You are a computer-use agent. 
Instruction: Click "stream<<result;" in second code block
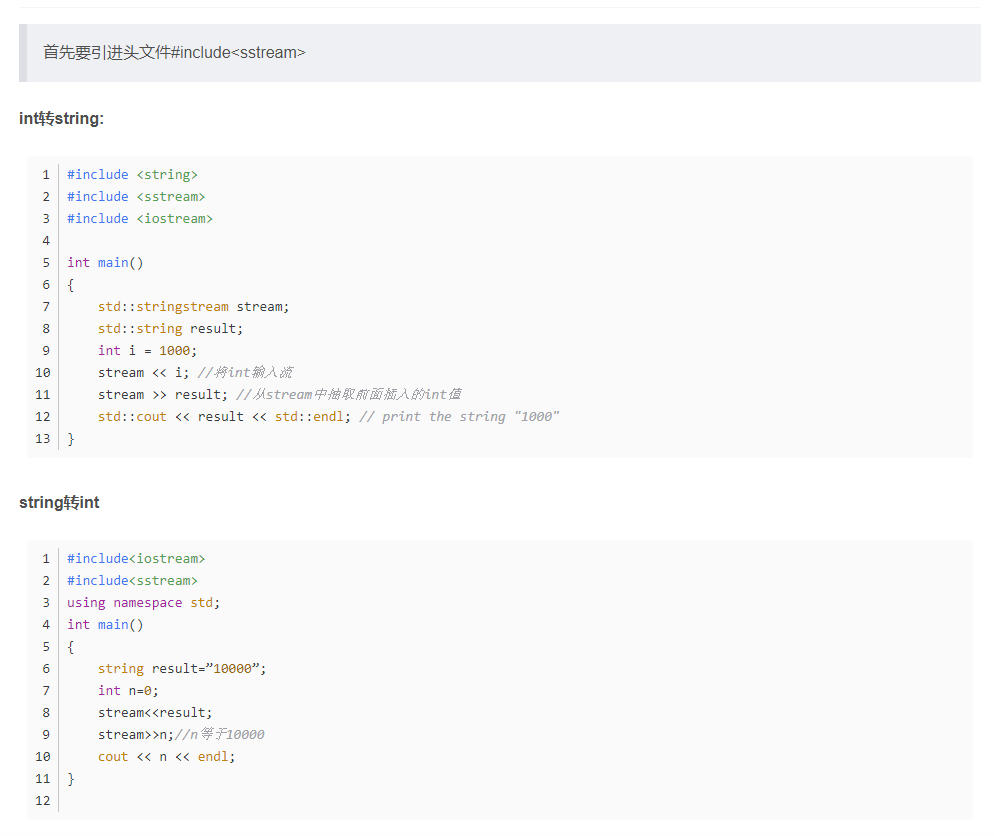coord(155,713)
